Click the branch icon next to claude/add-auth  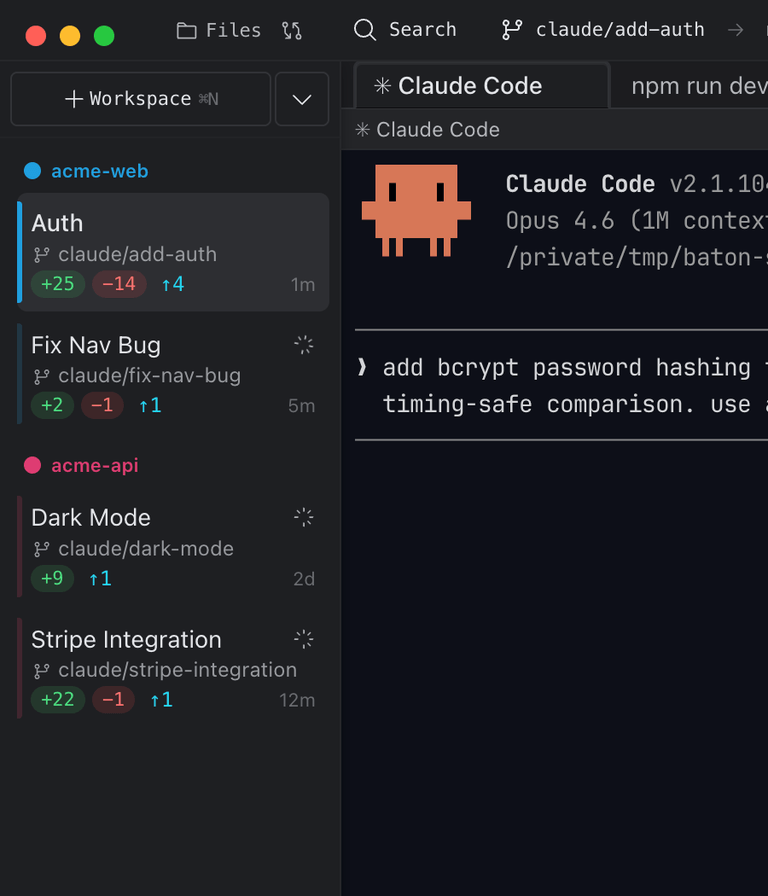point(510,30)
